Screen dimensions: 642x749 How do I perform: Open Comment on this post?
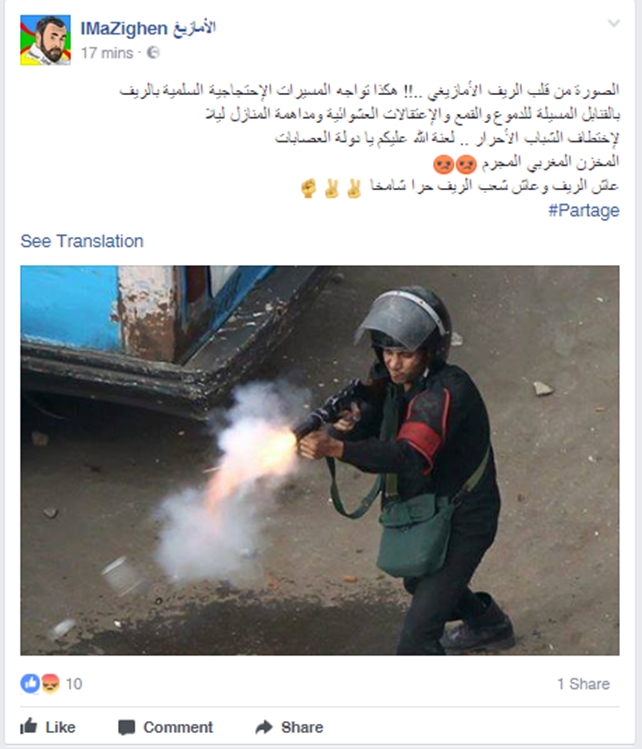pyautogui.click(x=178, y=728)
